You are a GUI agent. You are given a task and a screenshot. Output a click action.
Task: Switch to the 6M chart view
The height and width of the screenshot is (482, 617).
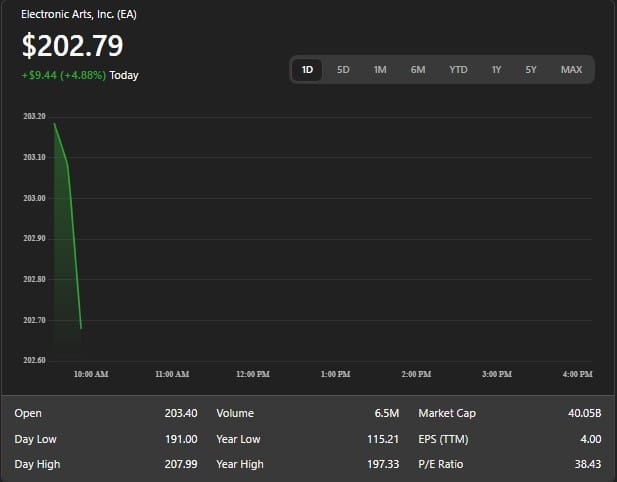click(418, 70)
